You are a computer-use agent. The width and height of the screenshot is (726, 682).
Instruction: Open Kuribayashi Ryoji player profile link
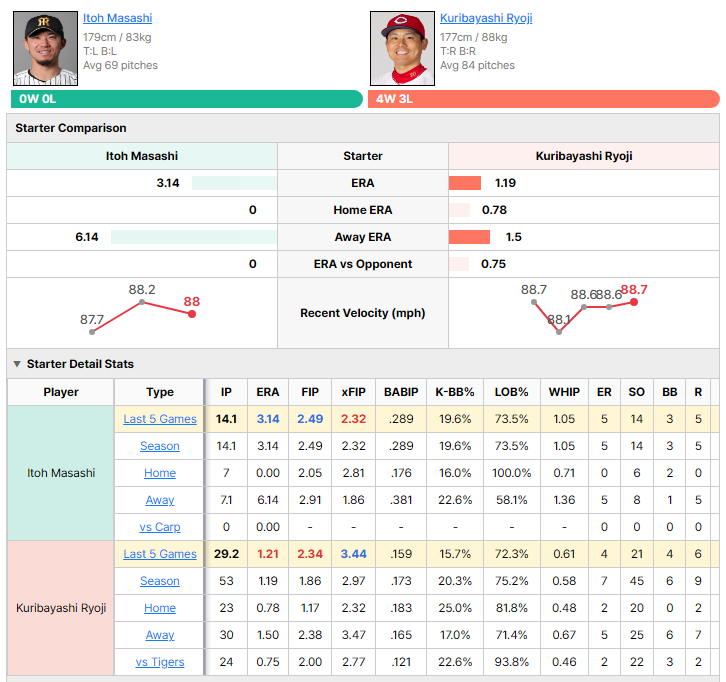coord(486,18)
